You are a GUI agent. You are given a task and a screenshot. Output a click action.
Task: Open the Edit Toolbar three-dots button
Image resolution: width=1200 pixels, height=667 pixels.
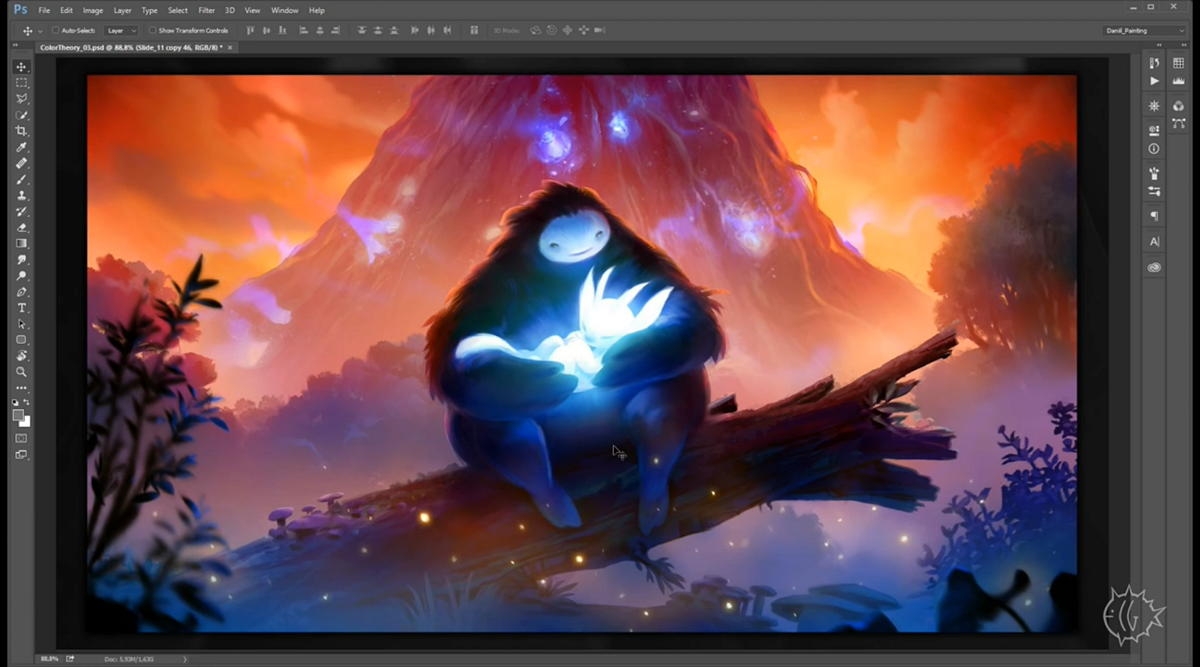tap(21, 388)
